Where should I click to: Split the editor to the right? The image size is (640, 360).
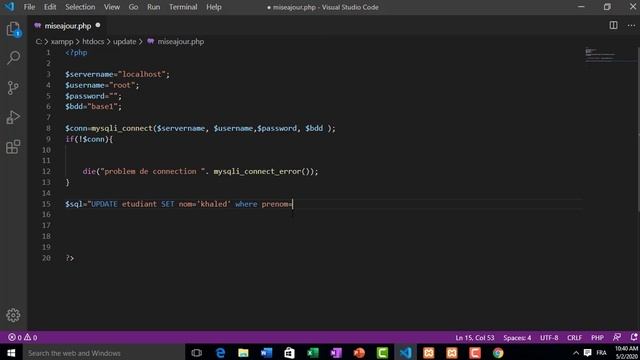613,25
